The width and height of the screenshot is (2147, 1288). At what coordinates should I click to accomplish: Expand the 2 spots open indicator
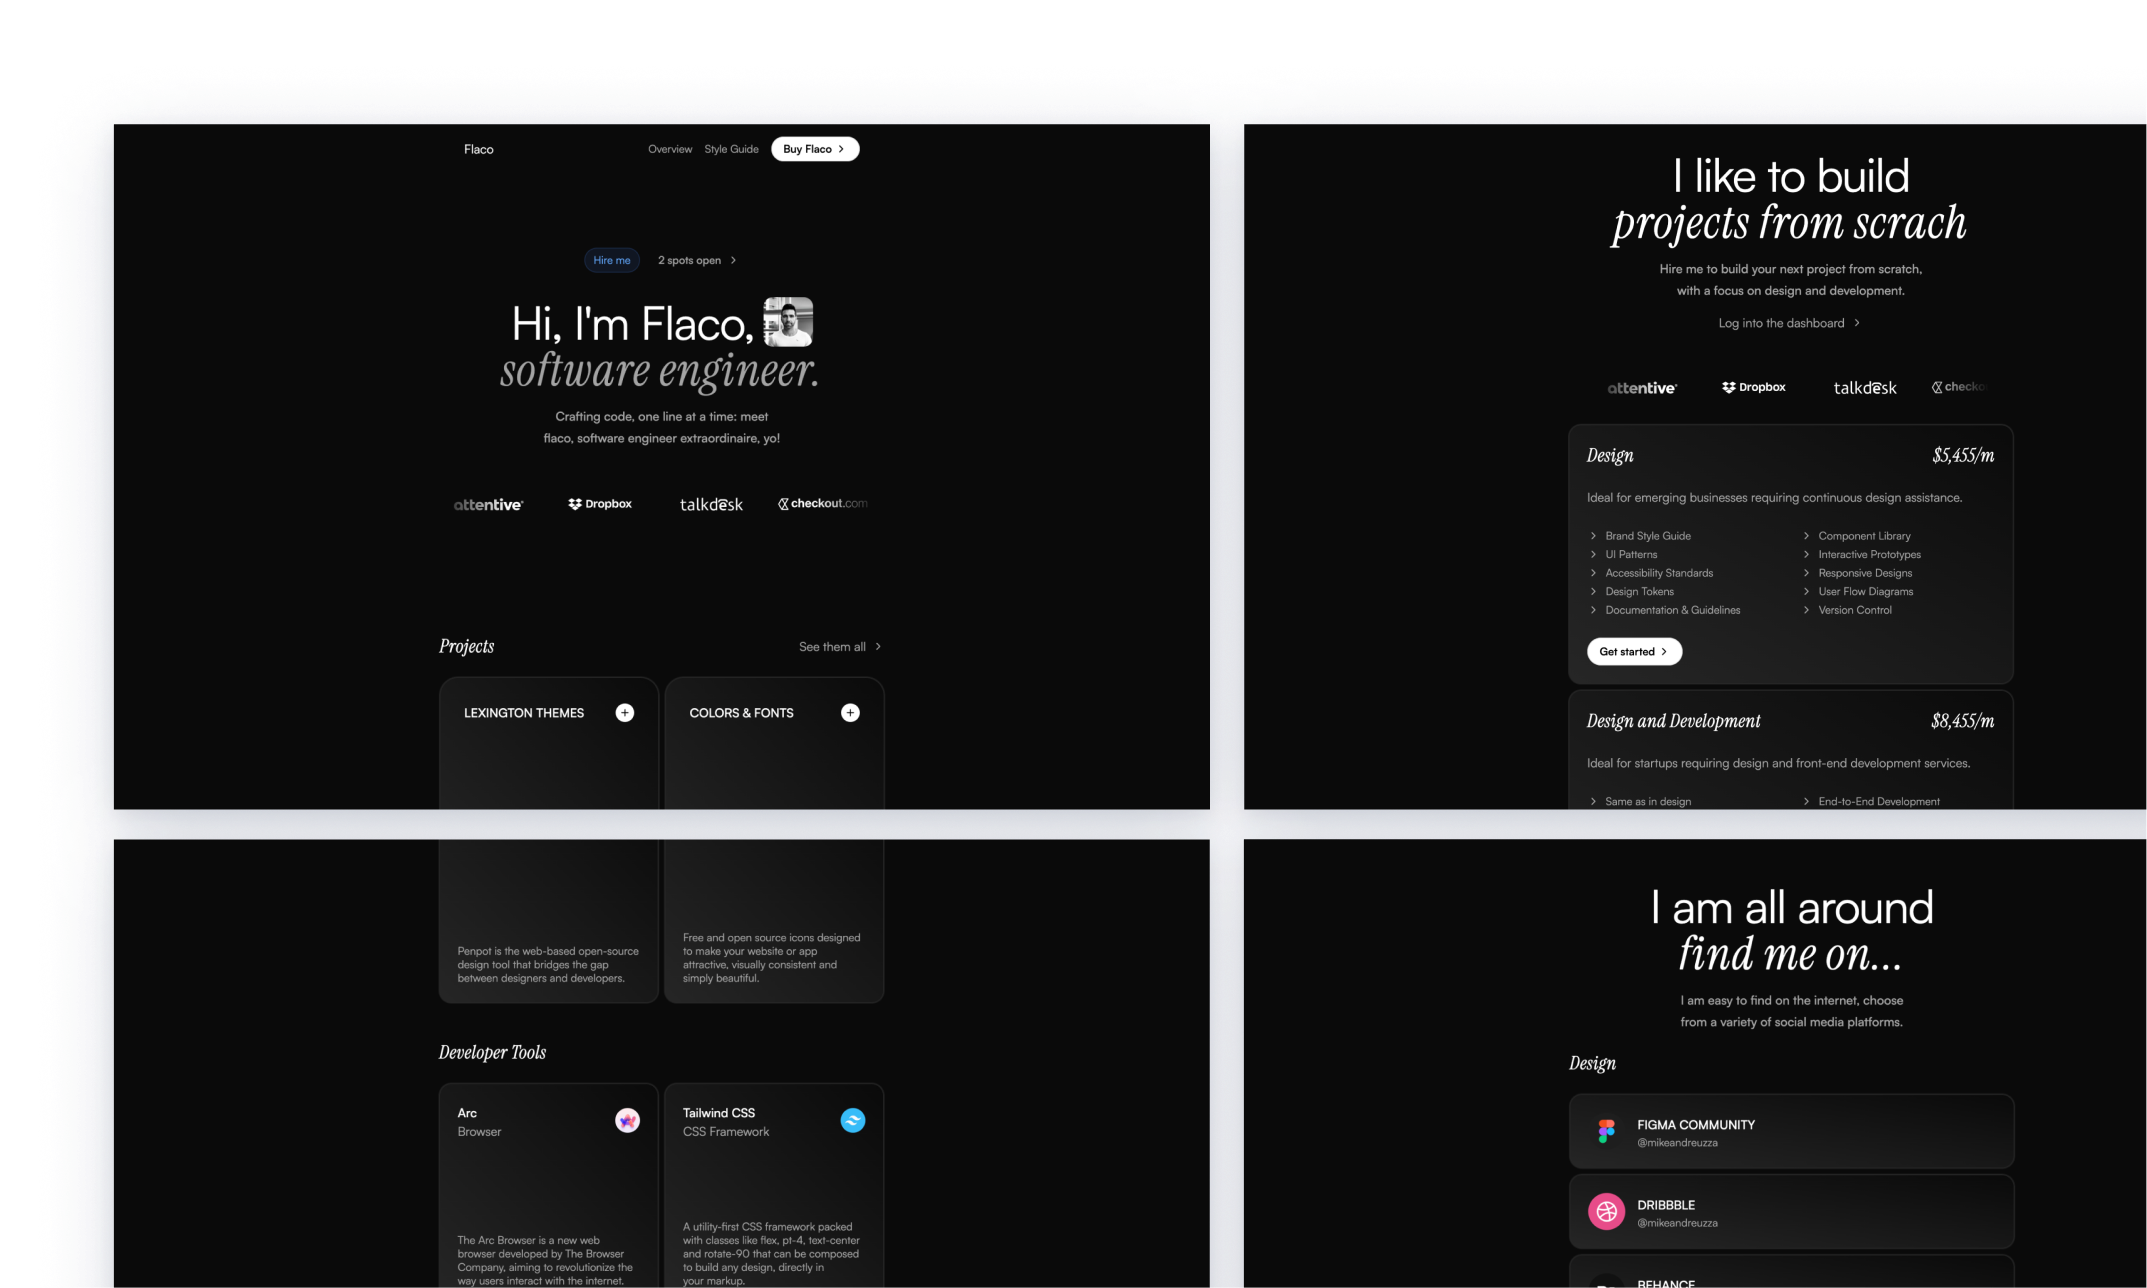tap(693, 259)
